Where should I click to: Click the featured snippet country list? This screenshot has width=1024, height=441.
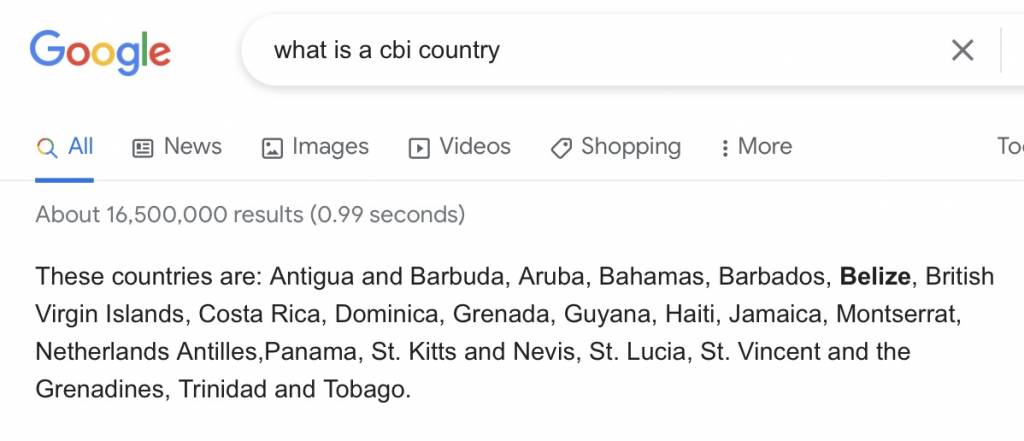[x=515, y=333]
